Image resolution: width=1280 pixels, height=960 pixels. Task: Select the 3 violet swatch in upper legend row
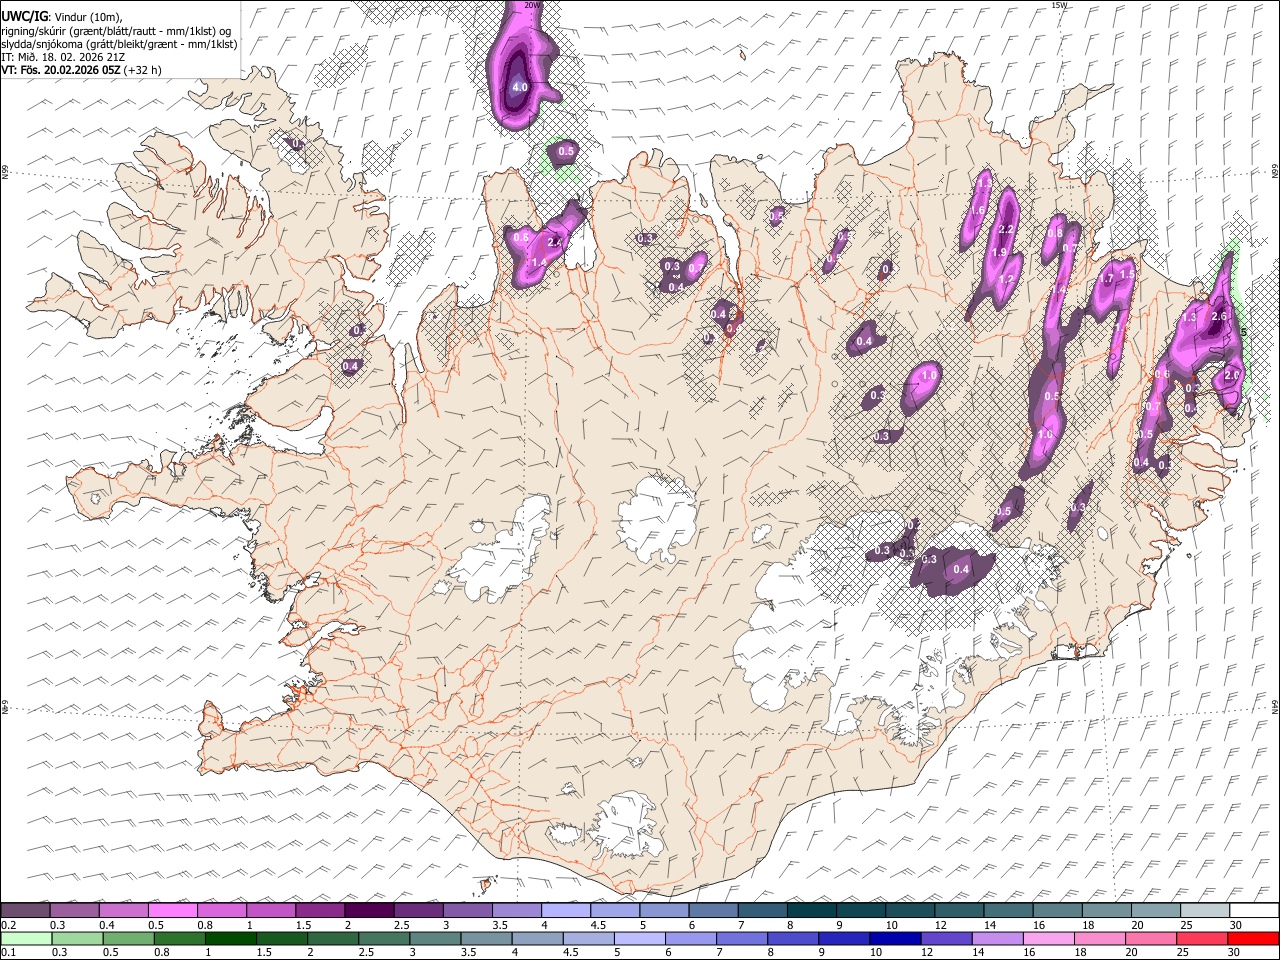click(466, 911)
